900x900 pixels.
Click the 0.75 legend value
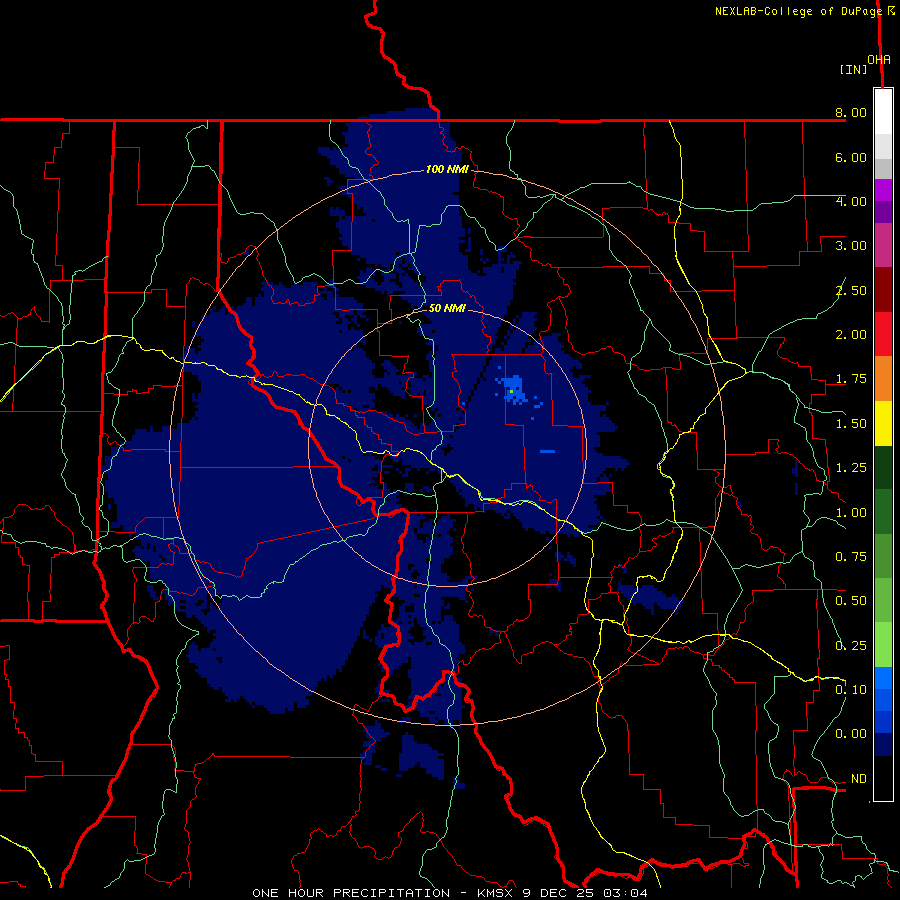point(851,557)
